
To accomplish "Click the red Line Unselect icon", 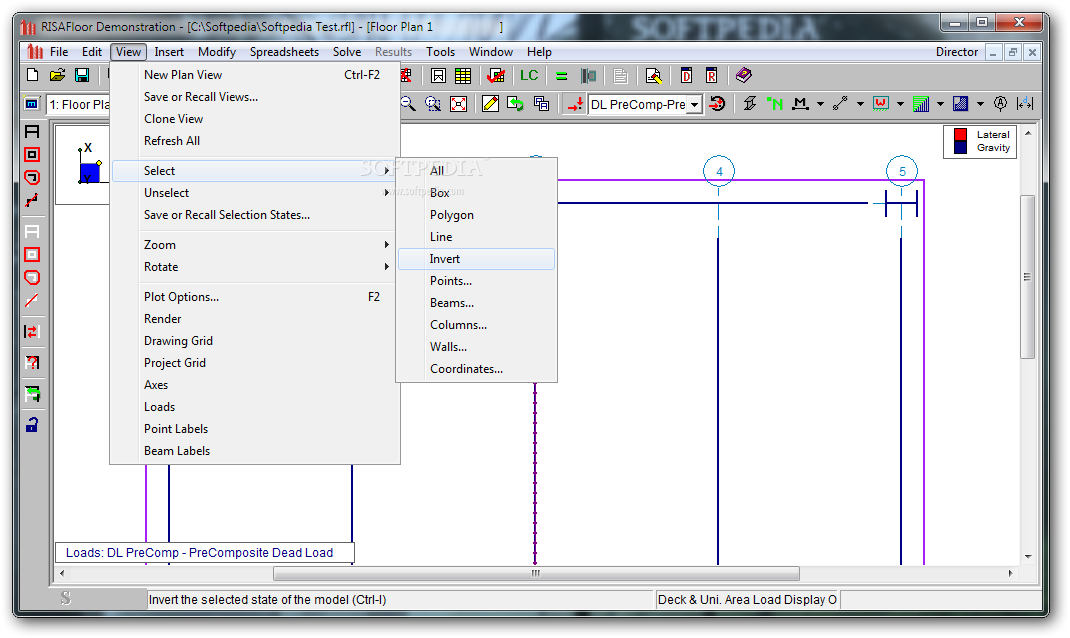I will coord(32,300).
